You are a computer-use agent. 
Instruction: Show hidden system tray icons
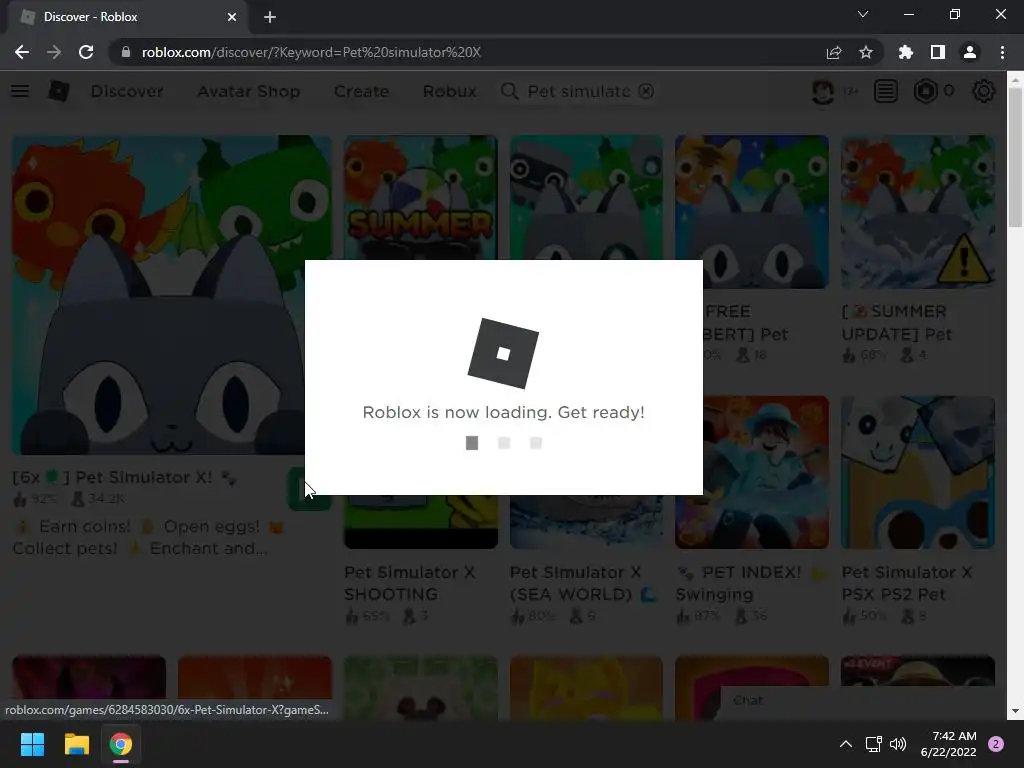(845, 744)
